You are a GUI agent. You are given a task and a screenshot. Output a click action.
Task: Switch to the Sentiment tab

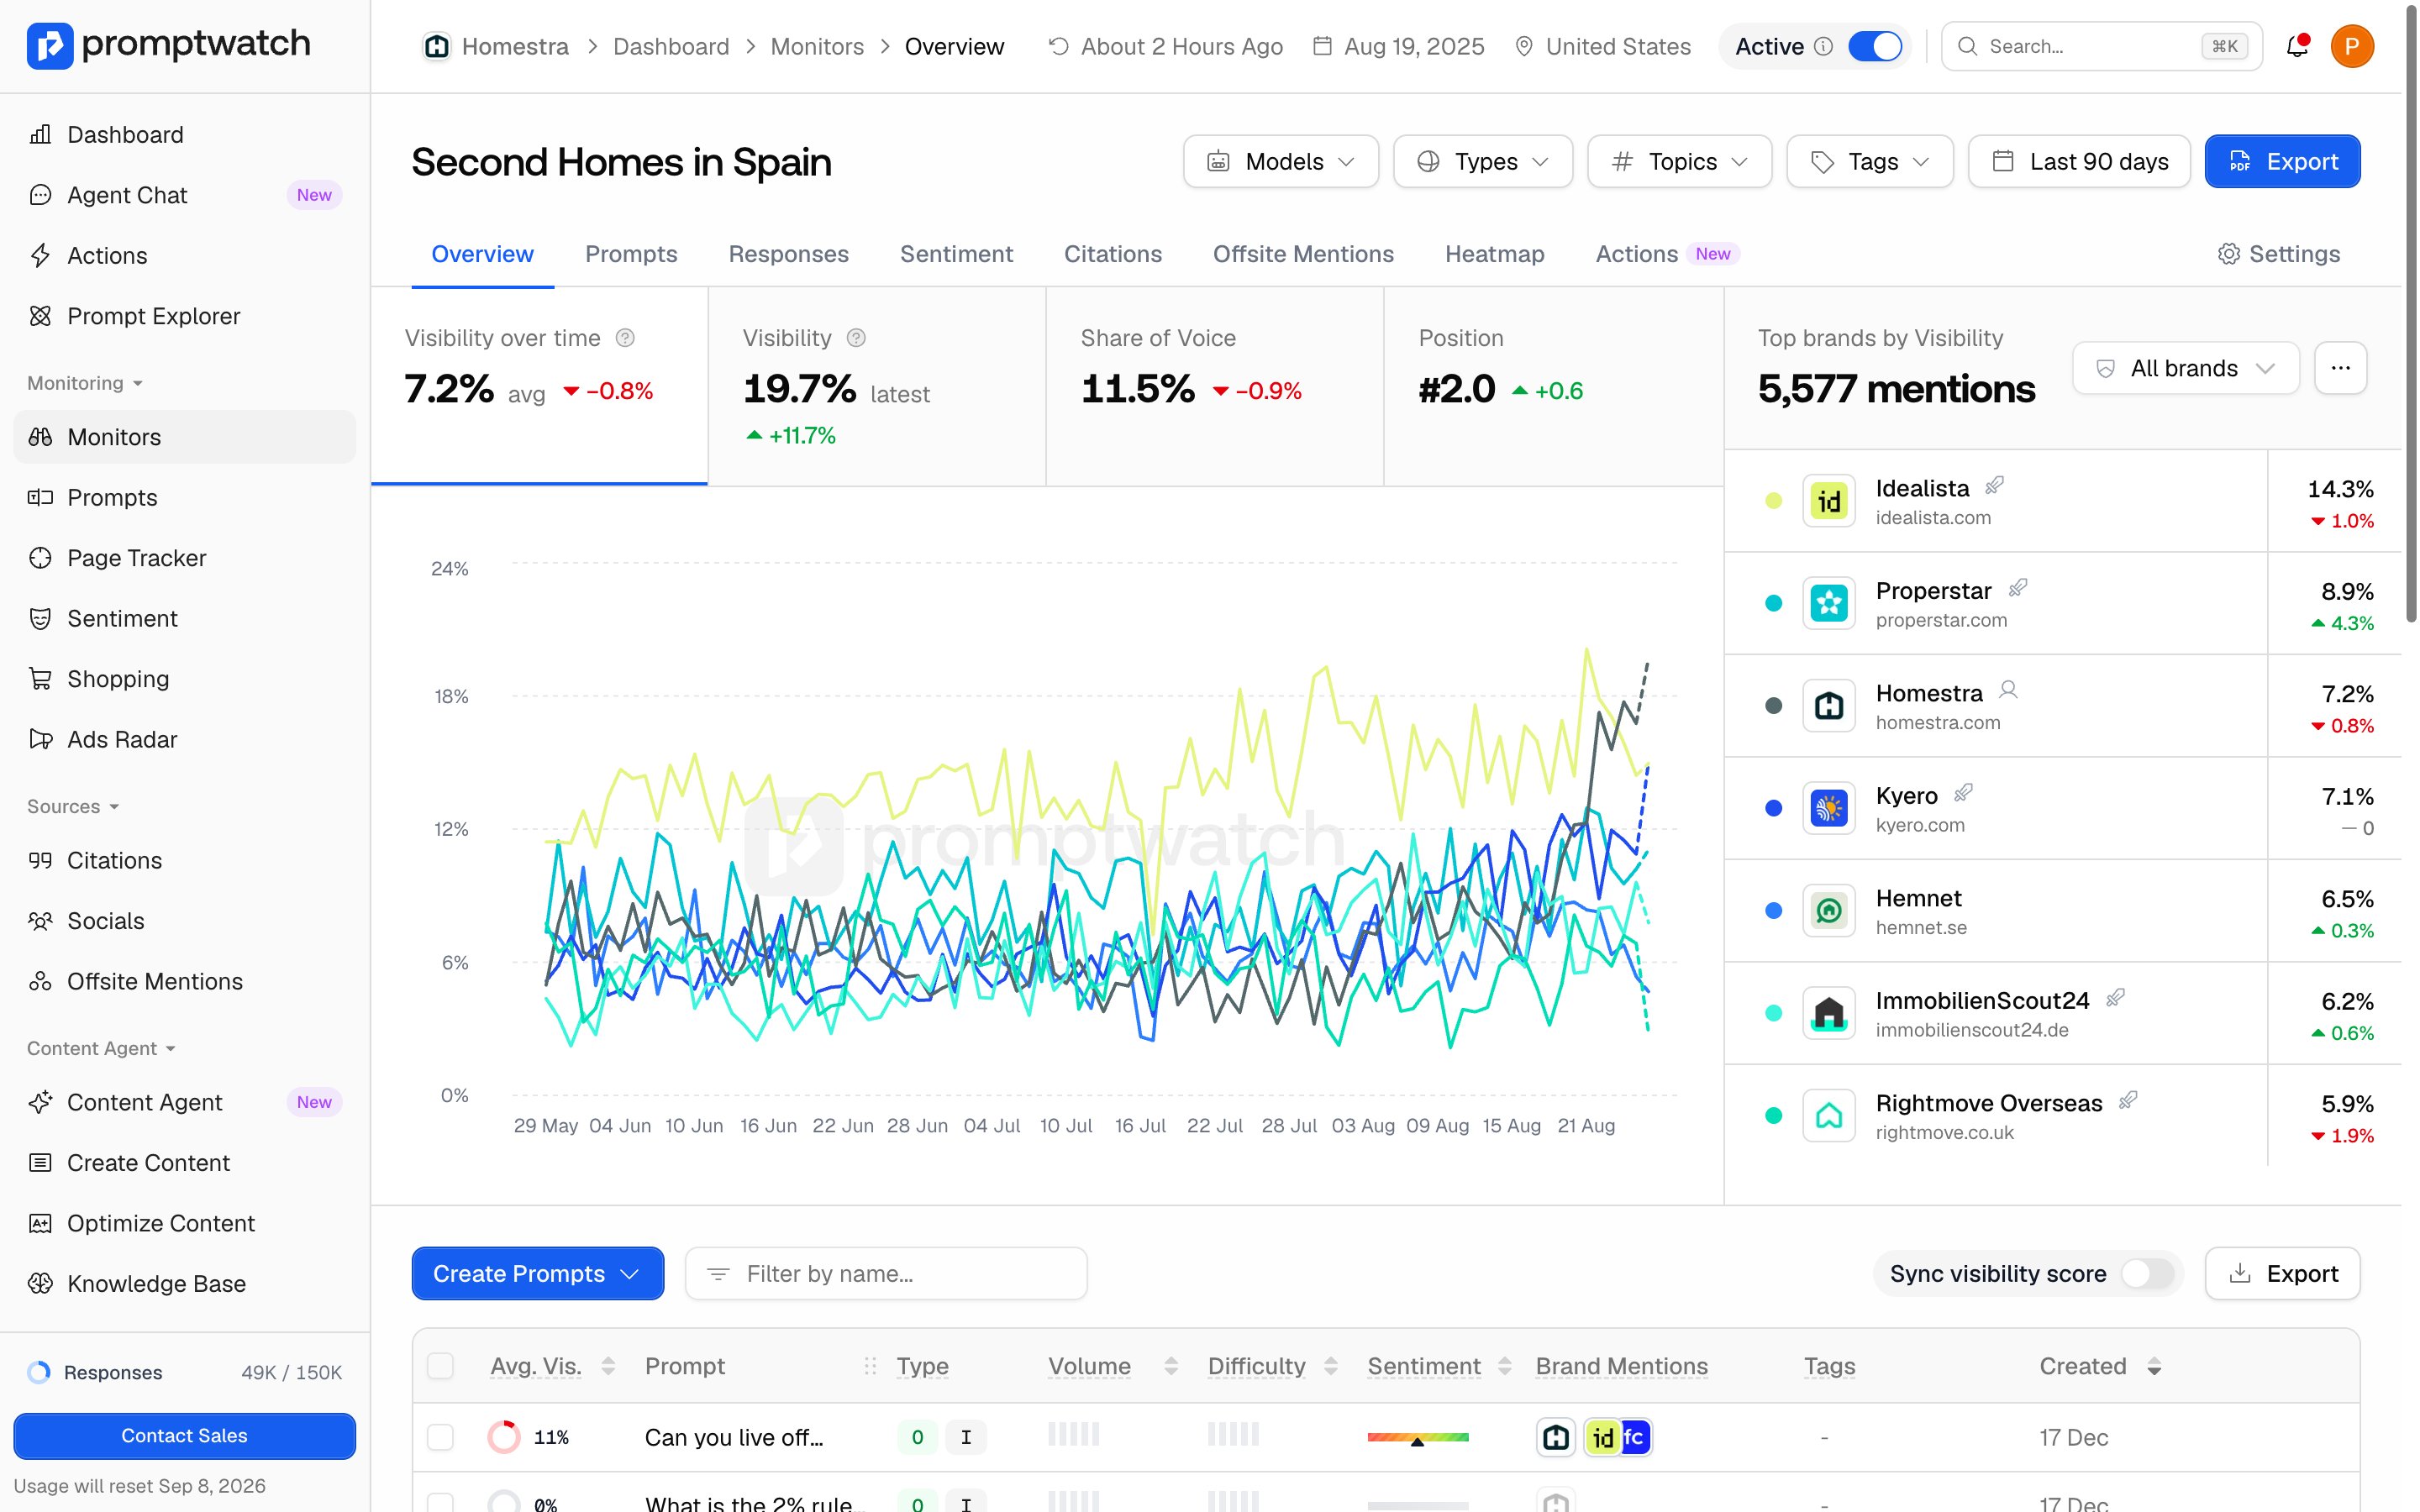tap(956, 254)
